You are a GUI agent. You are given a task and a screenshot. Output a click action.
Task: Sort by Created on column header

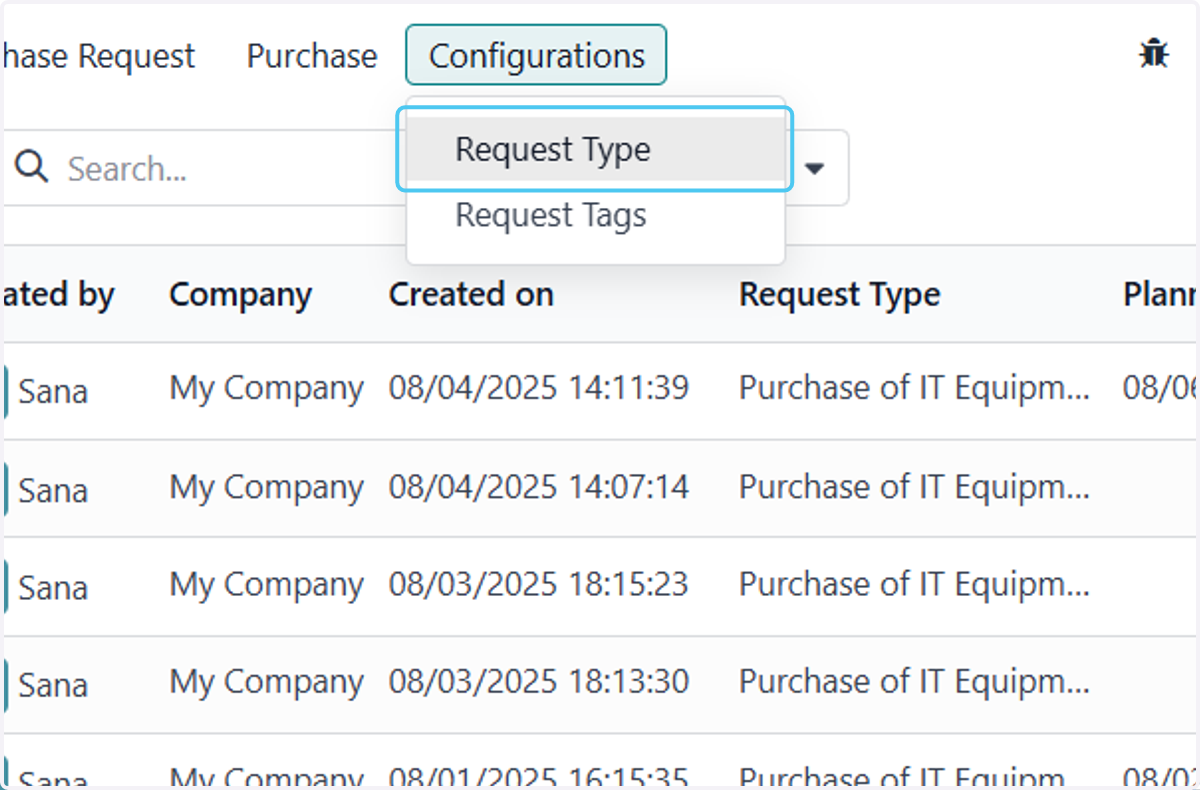coord(471,294)
